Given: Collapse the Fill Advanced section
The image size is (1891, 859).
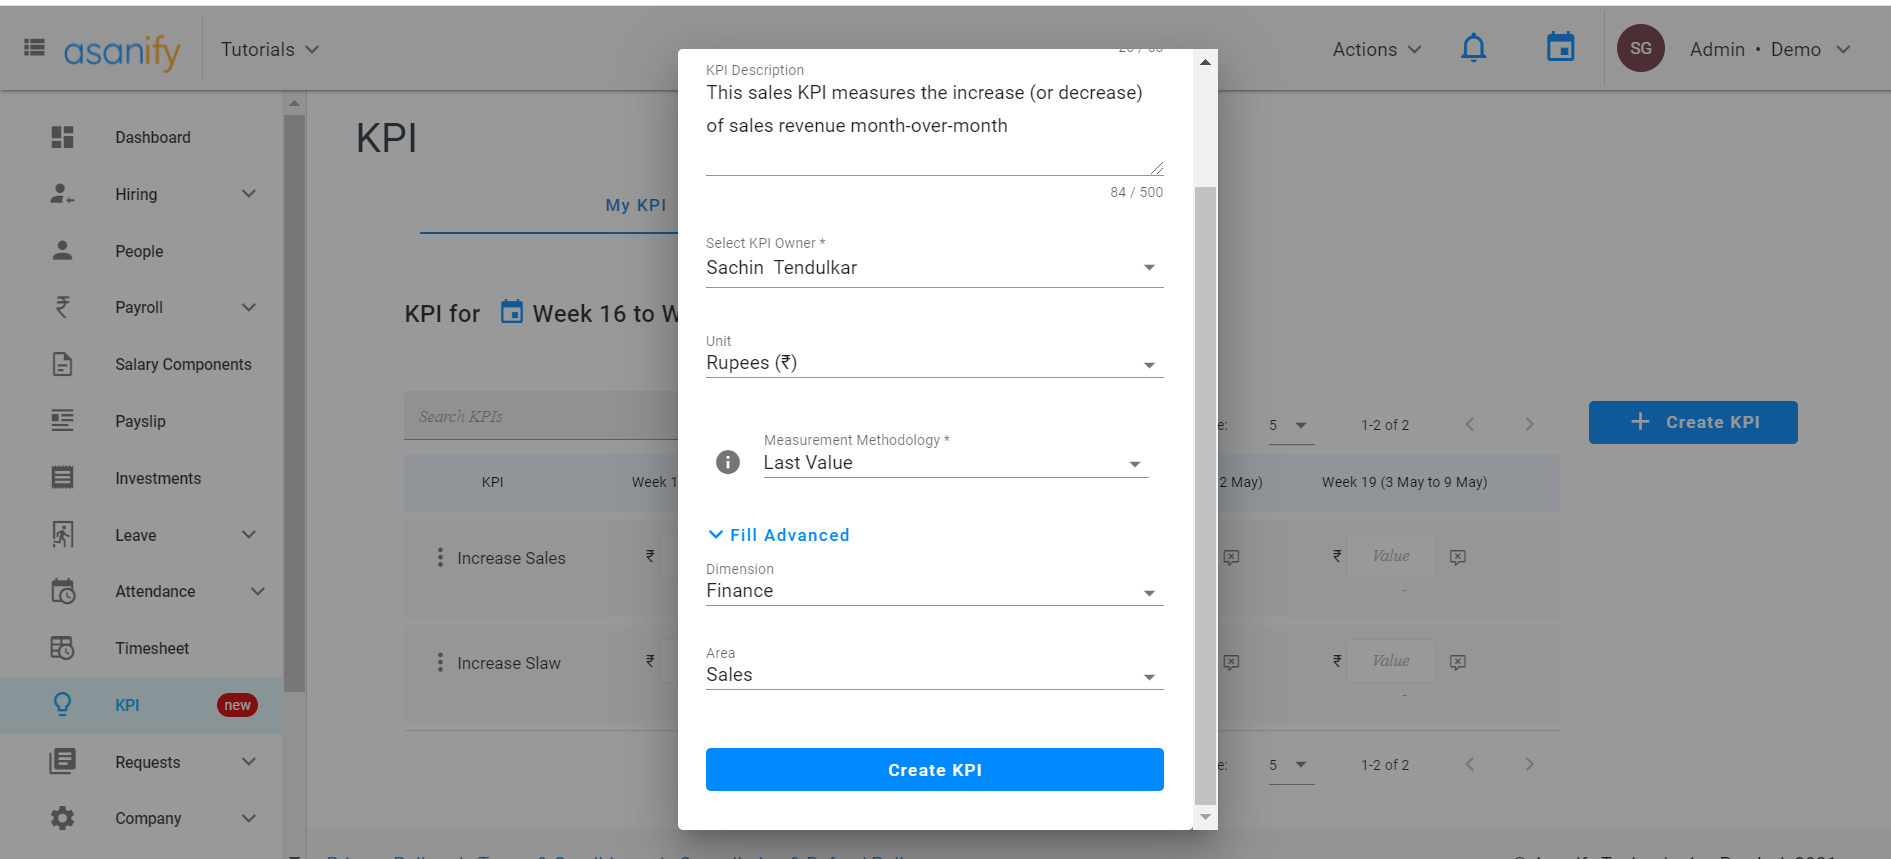Looking at the screenshot, I should point(779,535).
